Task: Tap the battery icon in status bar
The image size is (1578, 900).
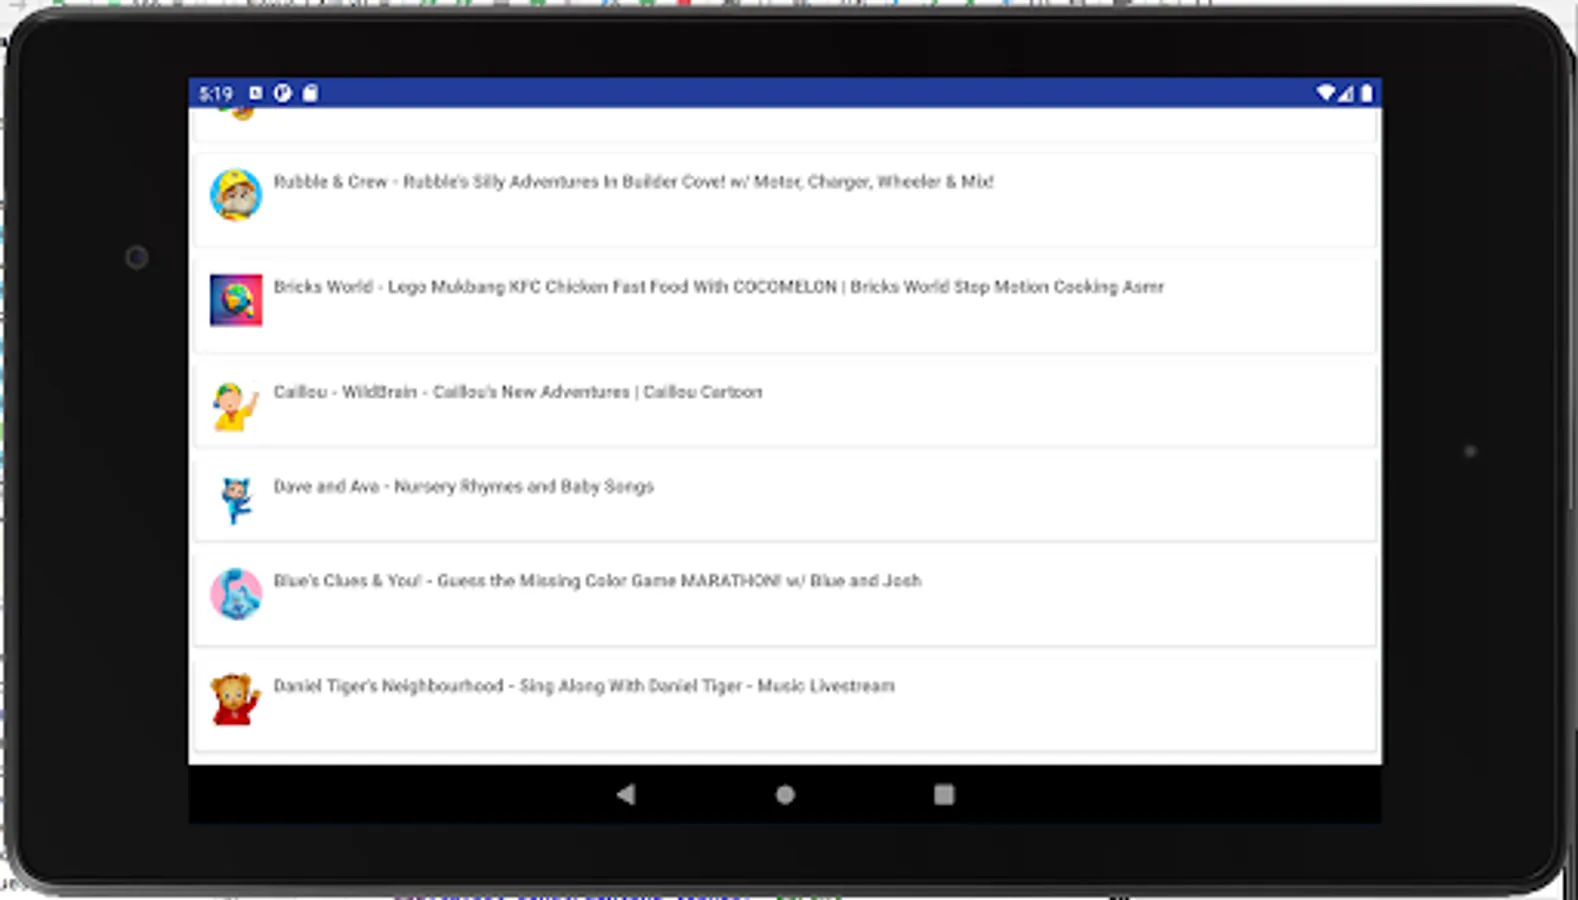Action: (1367, 93)
